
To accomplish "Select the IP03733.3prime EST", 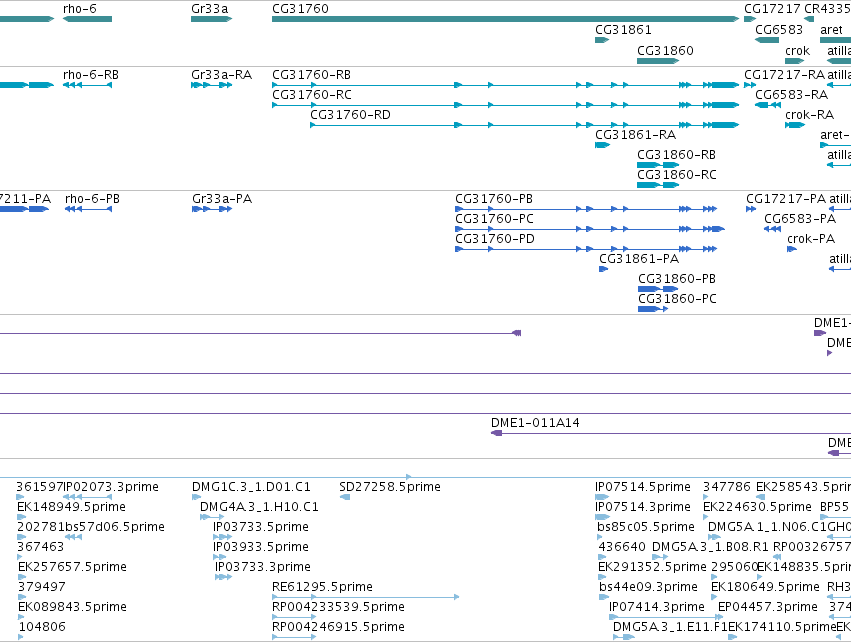I will point(224,577).
